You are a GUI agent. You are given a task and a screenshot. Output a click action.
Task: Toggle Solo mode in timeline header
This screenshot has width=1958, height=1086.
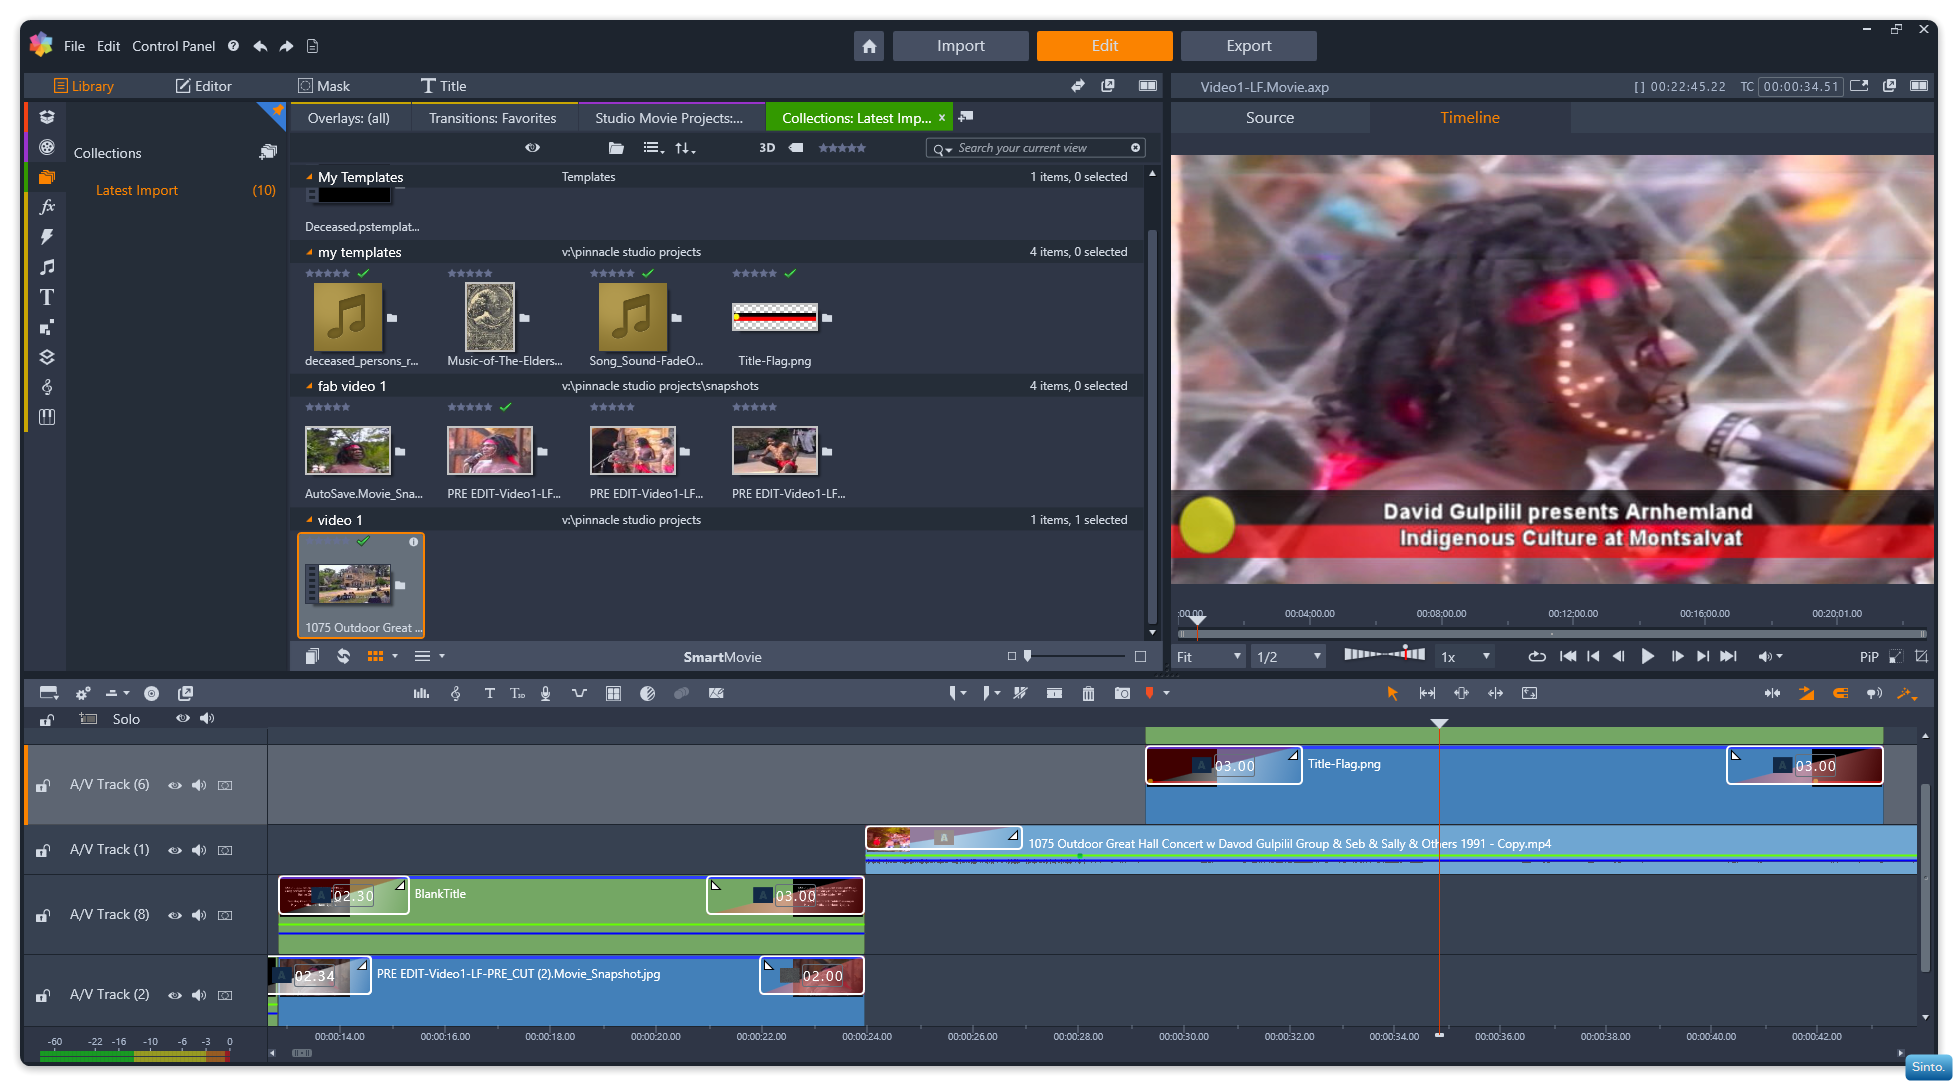pos(126,719)
